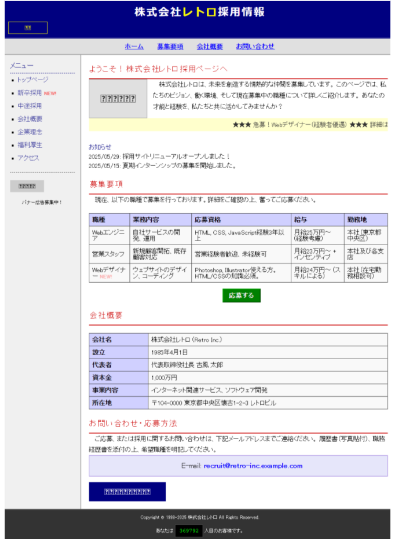Image resolution: width=396 pixels, height=539 pixels.
Task: Click the green visitor counter in footer
Action: tap(189, 531)
